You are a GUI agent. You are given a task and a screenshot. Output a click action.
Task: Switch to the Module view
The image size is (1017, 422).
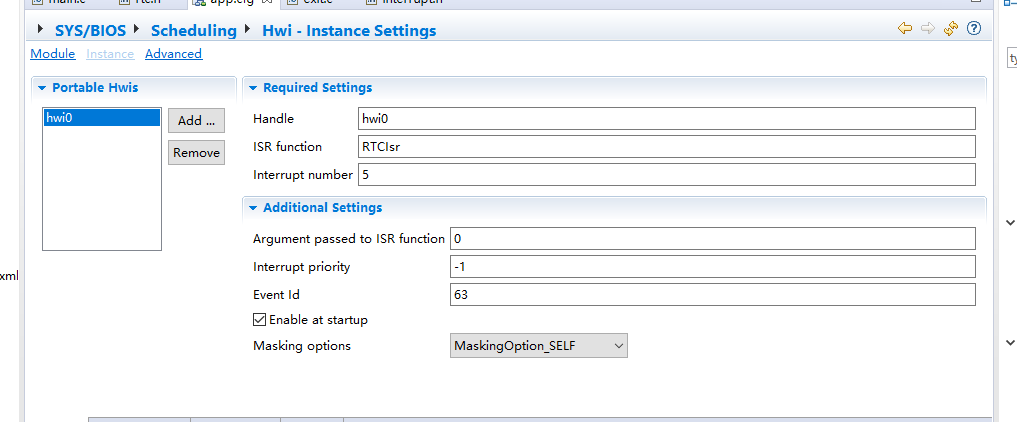52,54
